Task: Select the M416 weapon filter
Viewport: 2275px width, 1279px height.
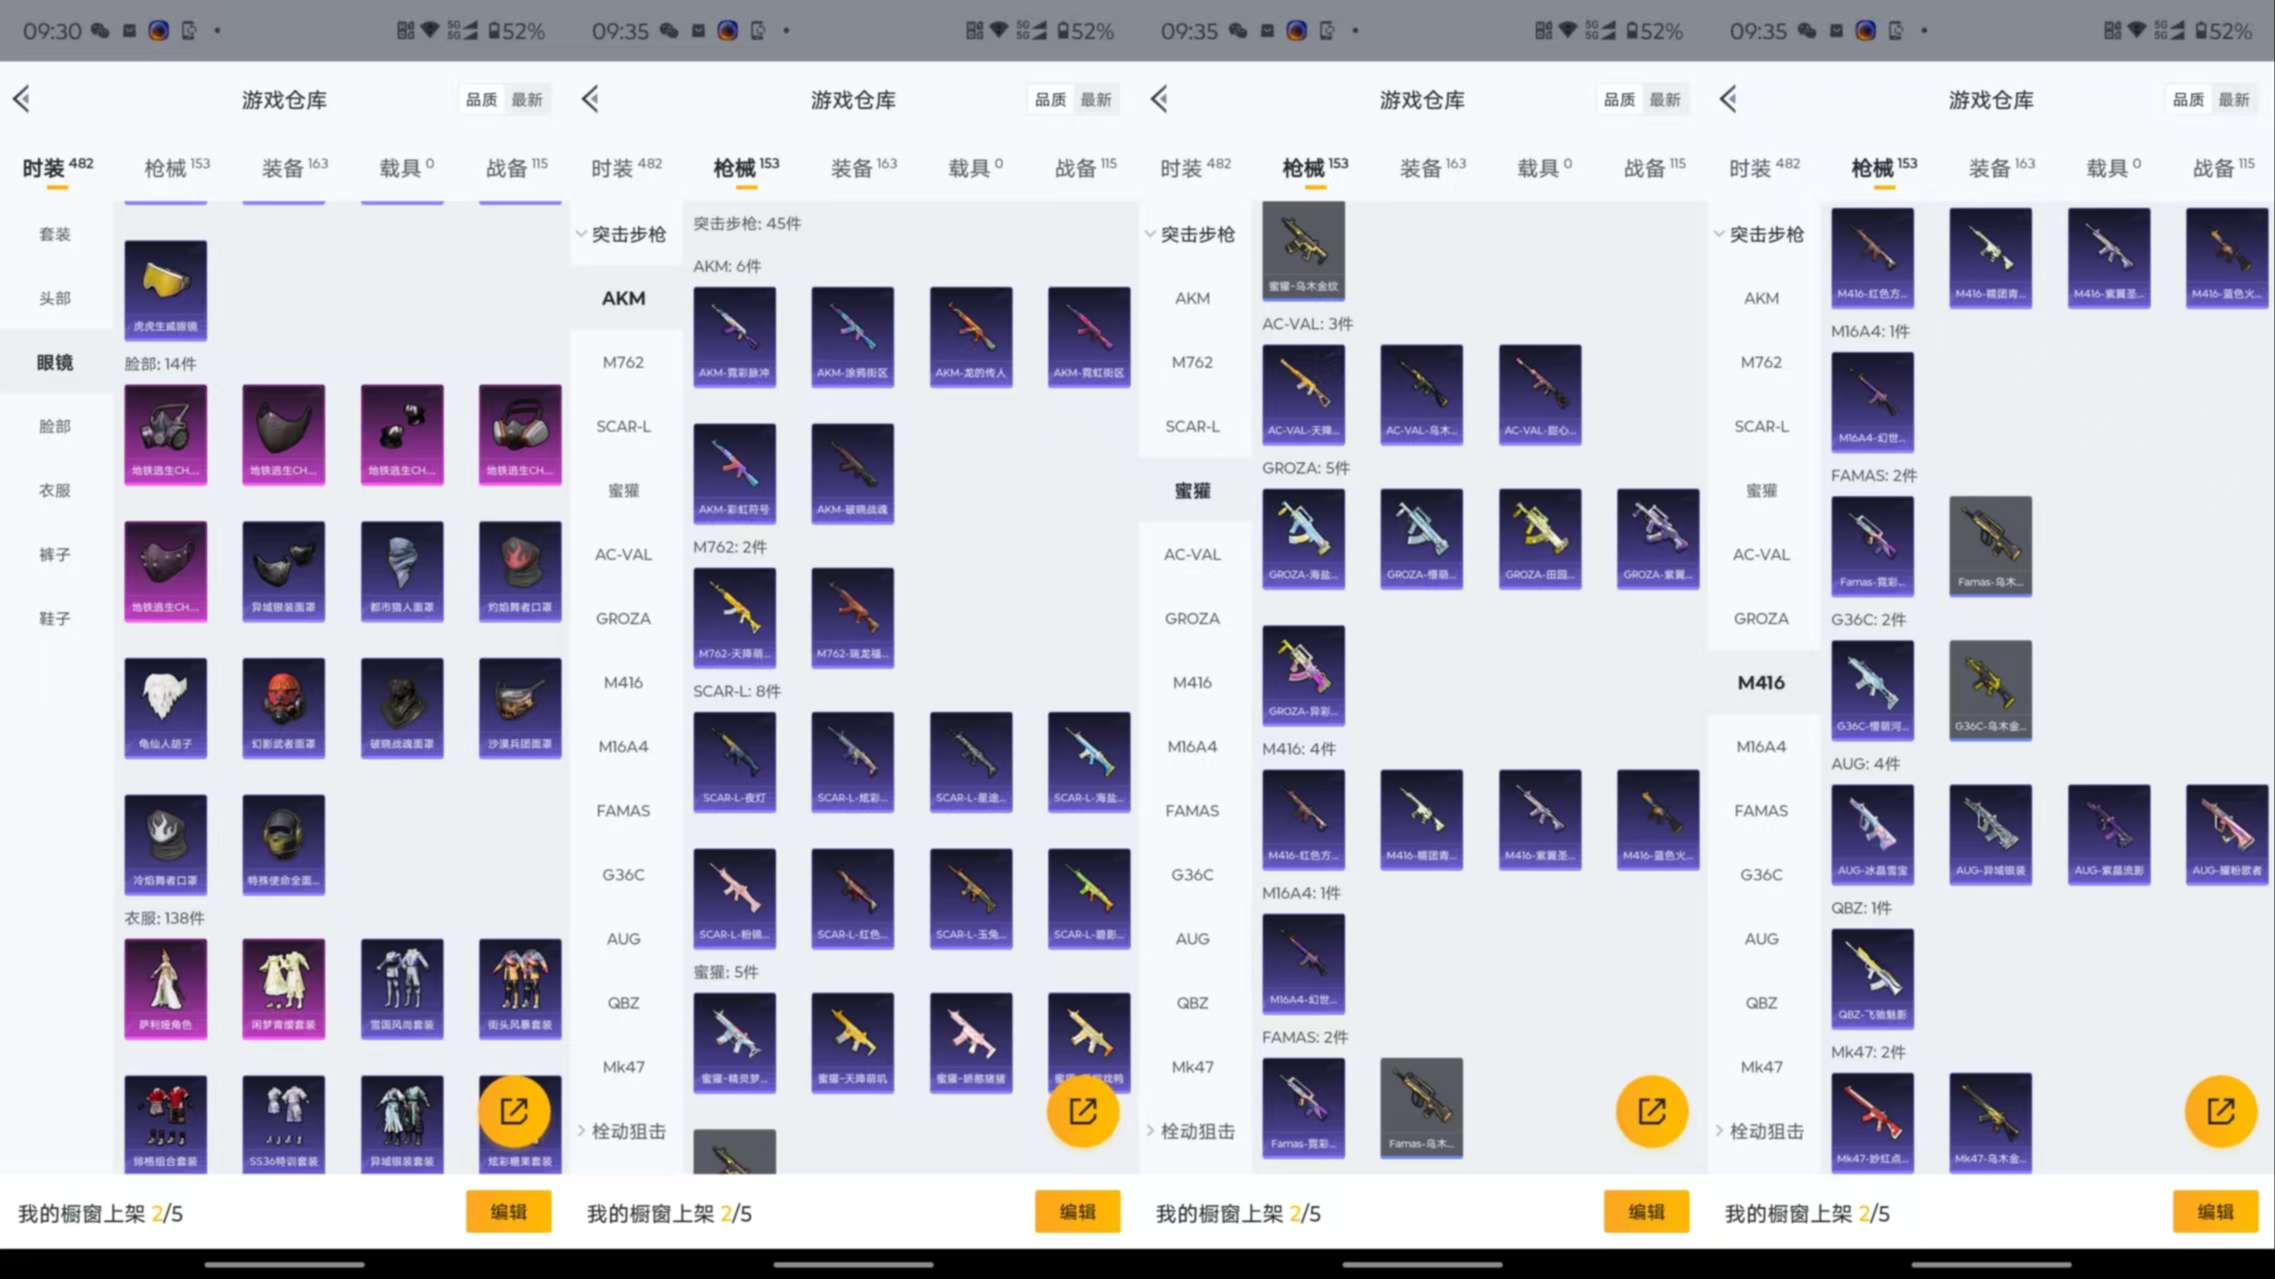Action: click(1763, 682)
